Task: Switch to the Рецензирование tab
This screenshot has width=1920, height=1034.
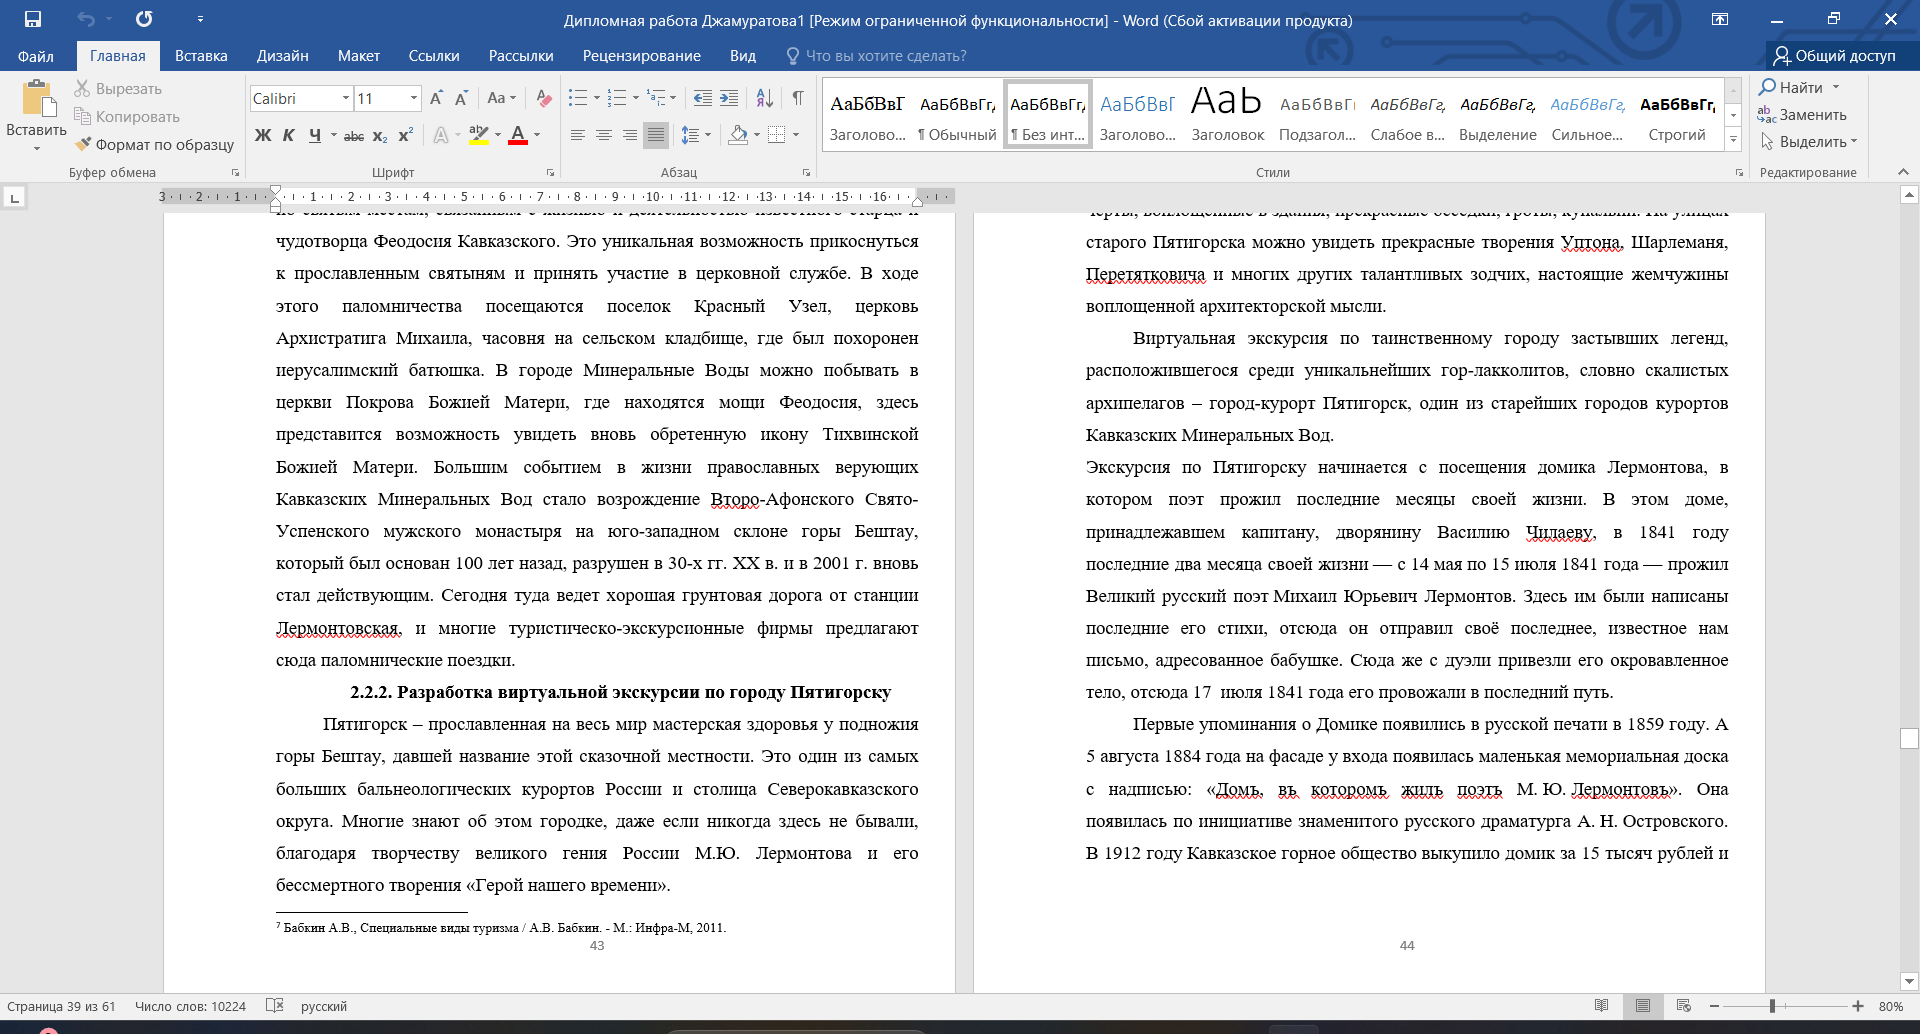Action: click(x=641, y=56)
